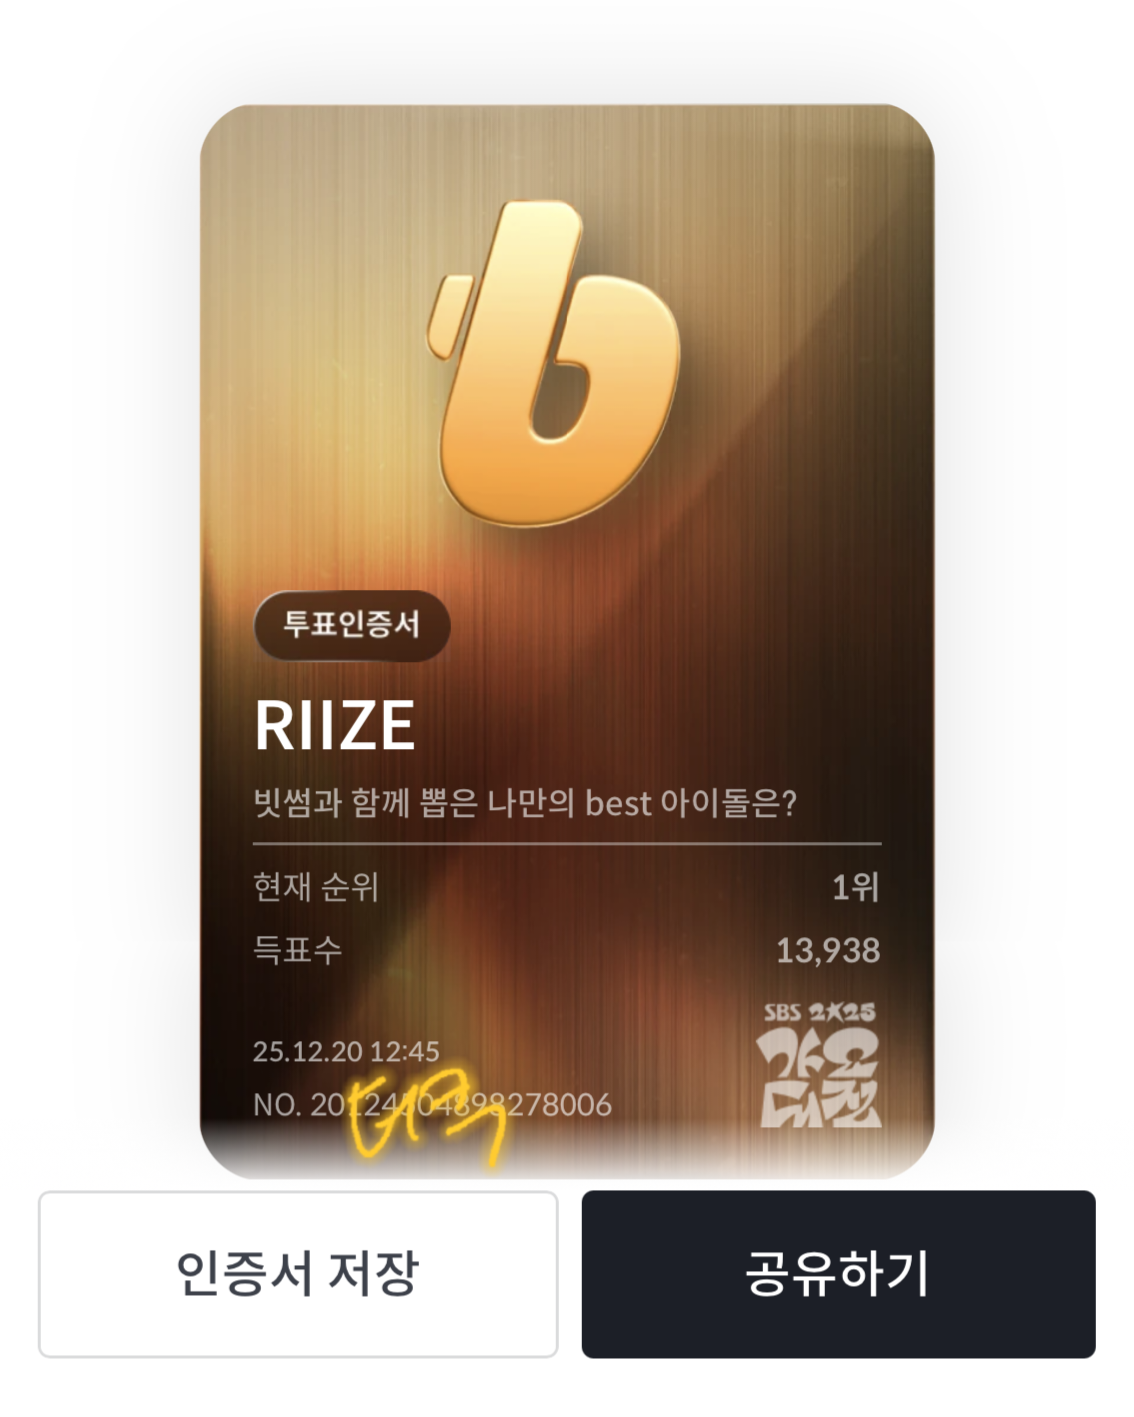Click the 1위 rank value
The width and height of the screenshot is (1134, 1417).
point(856,887)
